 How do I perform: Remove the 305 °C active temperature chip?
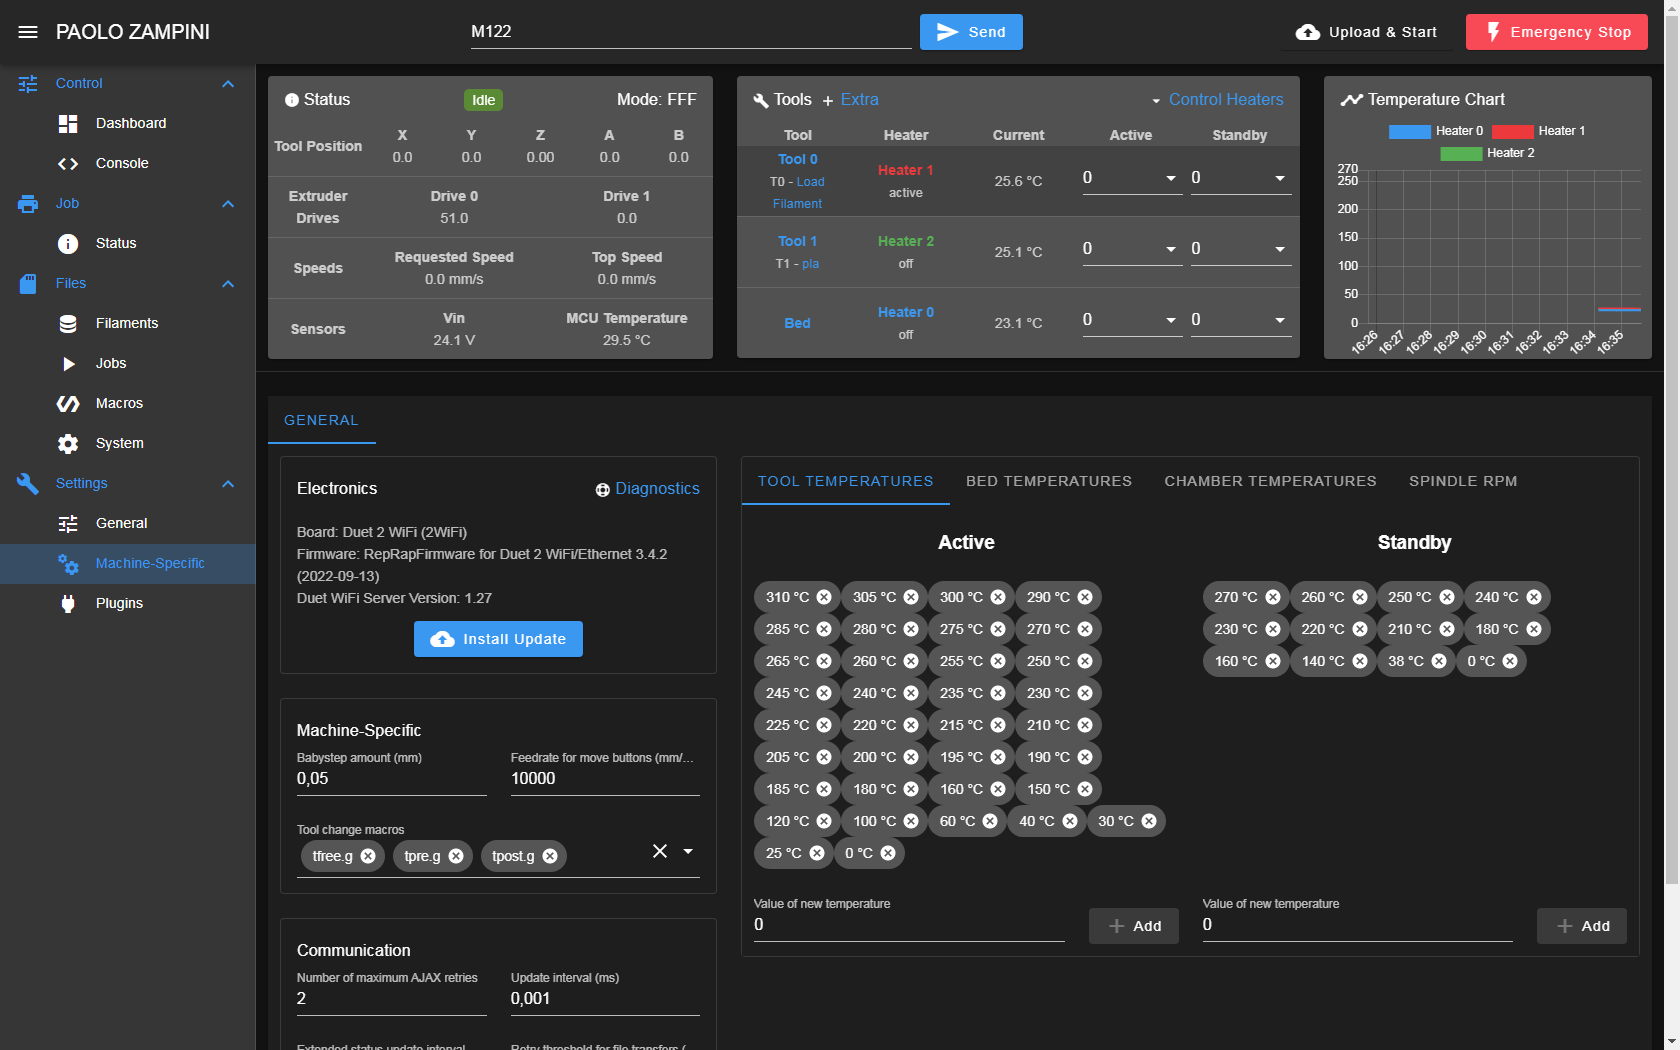click(911, 597)
